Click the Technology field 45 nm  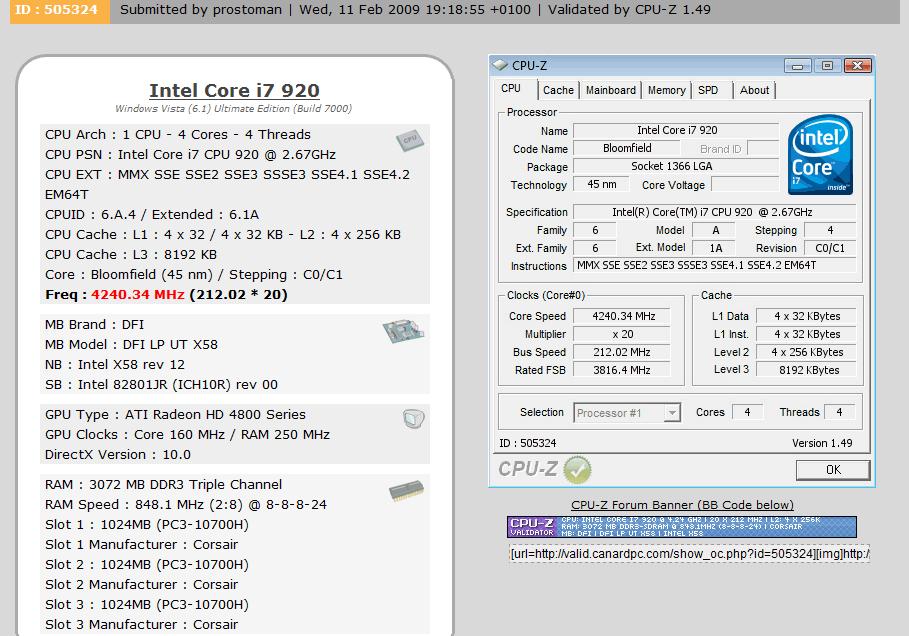[x=601, y=184]
